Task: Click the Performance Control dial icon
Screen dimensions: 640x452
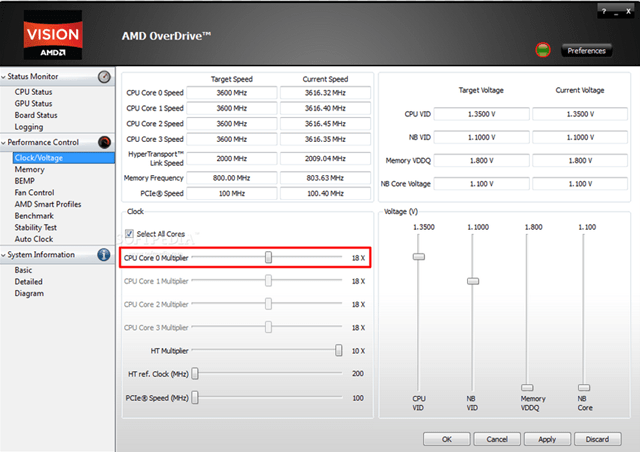Action: coord(104,142)
